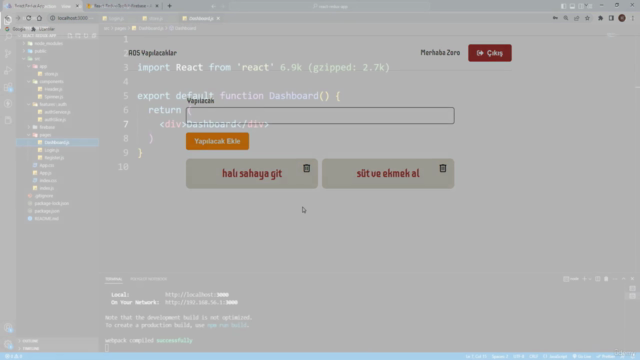Switch to the Dashboard.js editor tab
Viewport: 640px width, 360px height.
[201, 18]
